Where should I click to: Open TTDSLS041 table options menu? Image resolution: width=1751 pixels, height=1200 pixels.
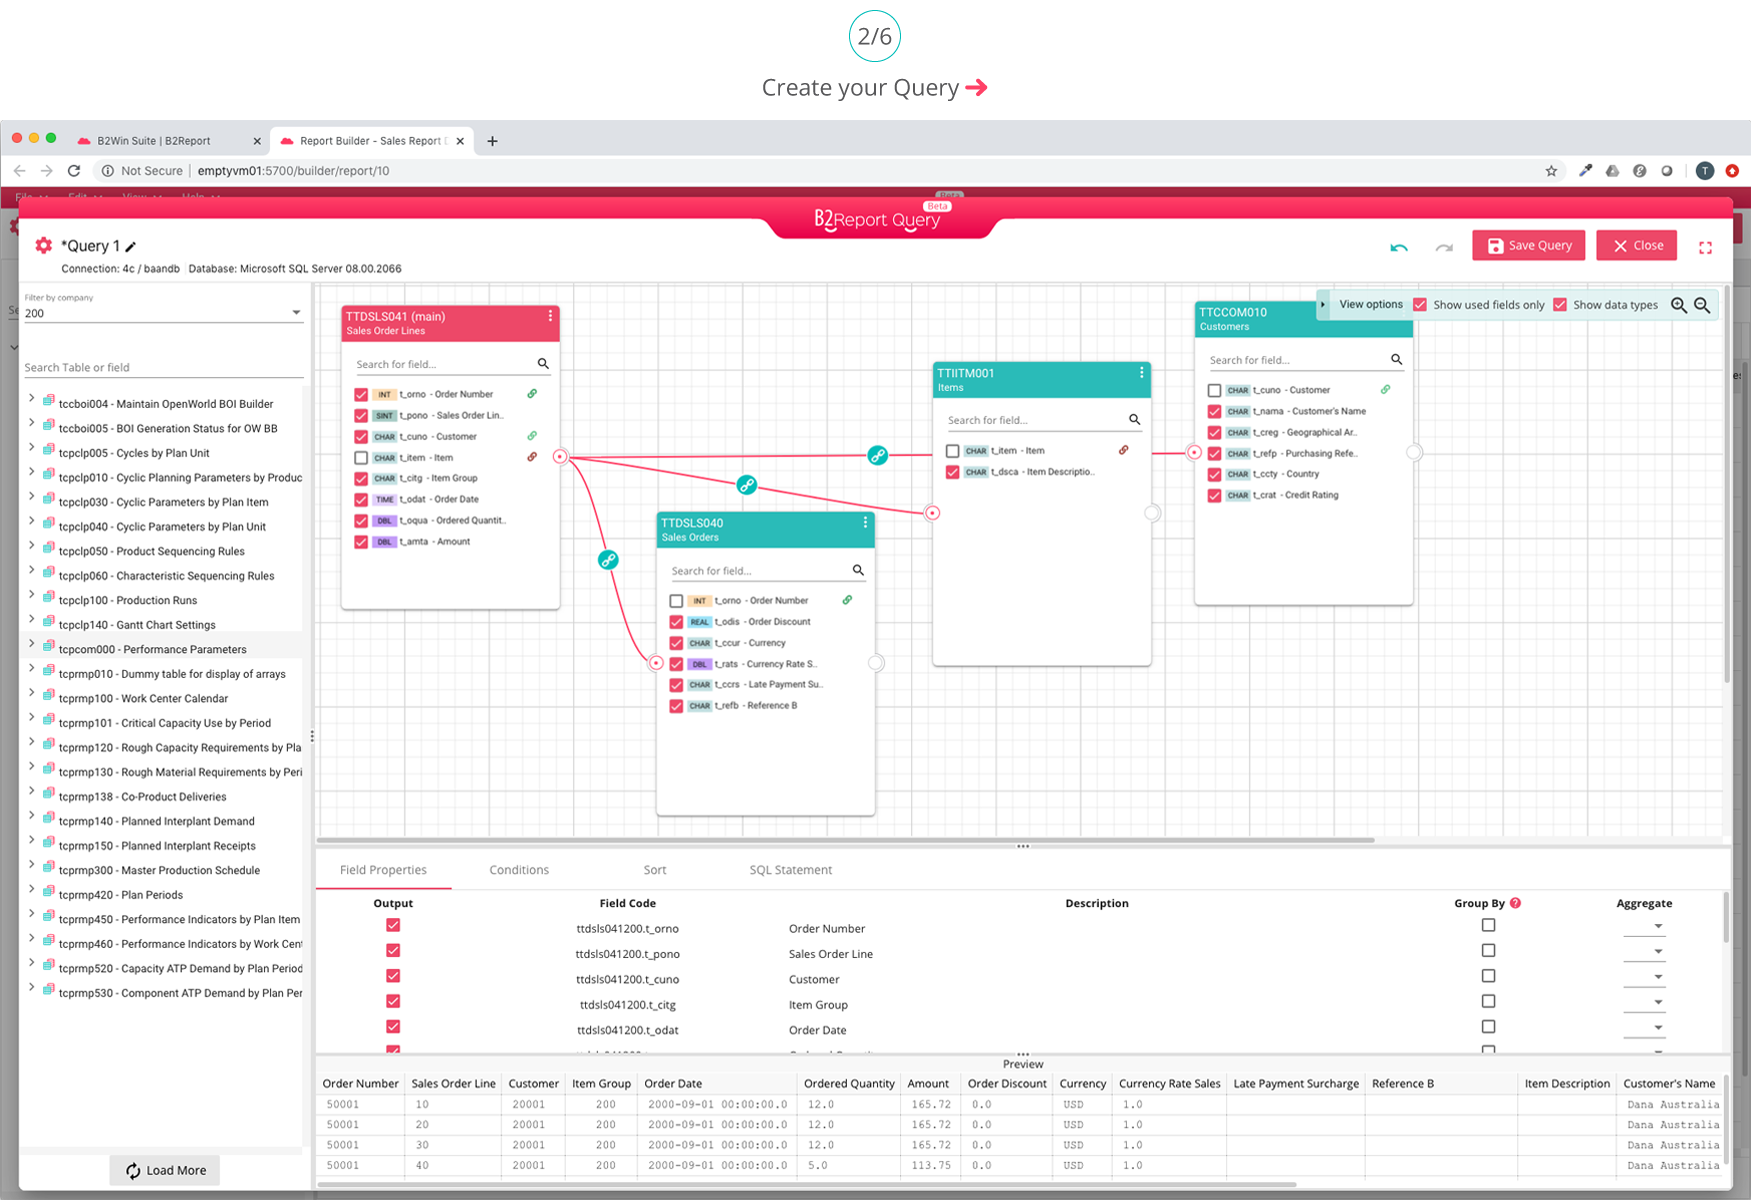point(550,316)
